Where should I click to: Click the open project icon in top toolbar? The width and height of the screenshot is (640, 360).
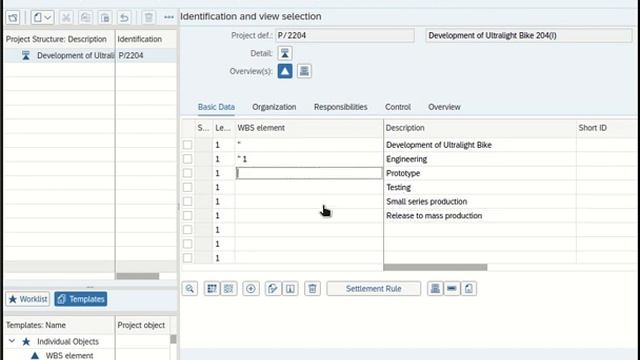tap(13, 18)
